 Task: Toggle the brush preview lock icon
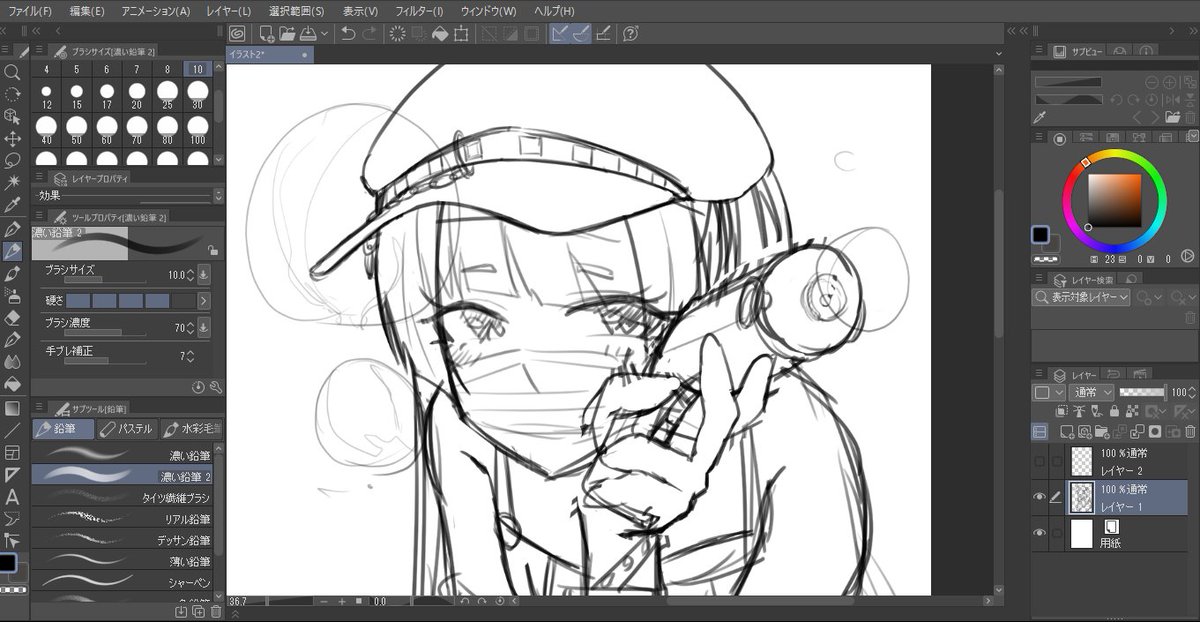coord(212,251)
